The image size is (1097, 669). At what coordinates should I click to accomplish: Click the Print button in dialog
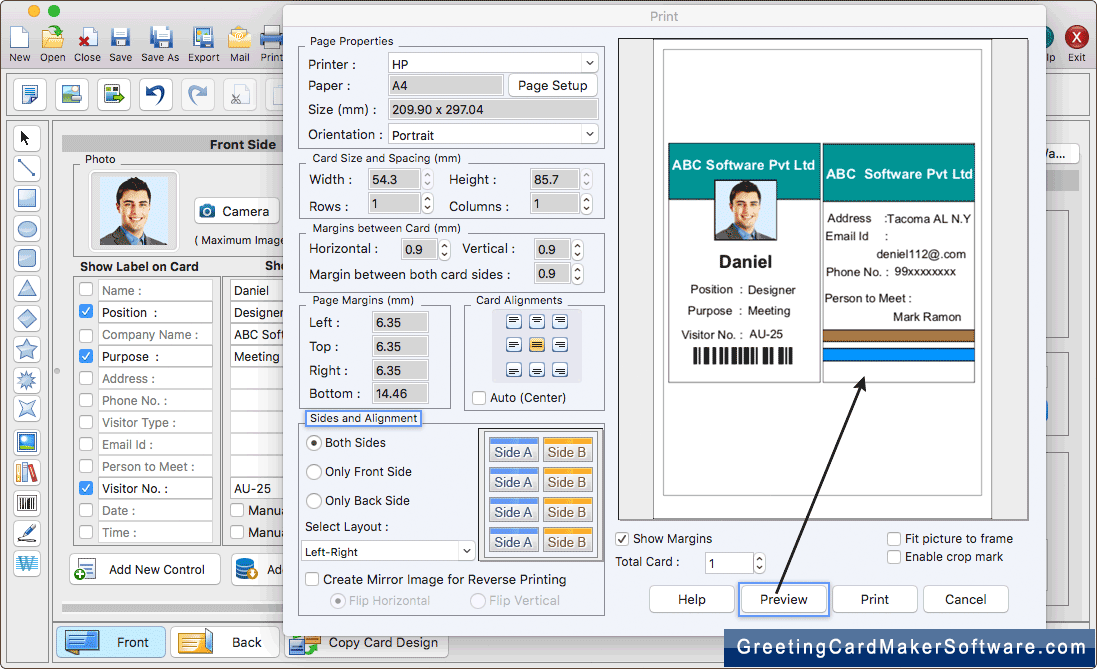875,599
